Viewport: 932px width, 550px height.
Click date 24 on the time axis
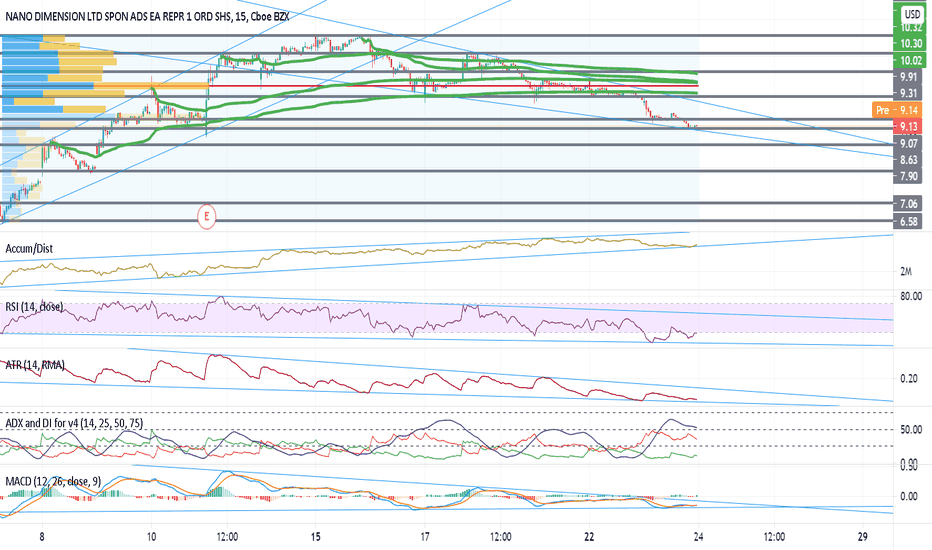pos(698,537)
